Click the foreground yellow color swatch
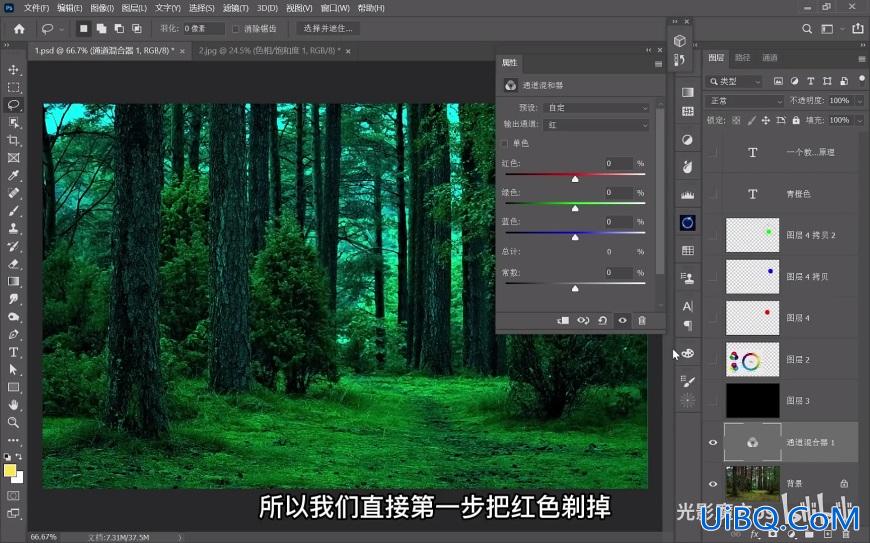Viewport: 870px width, 543px height. coord(9,471)
